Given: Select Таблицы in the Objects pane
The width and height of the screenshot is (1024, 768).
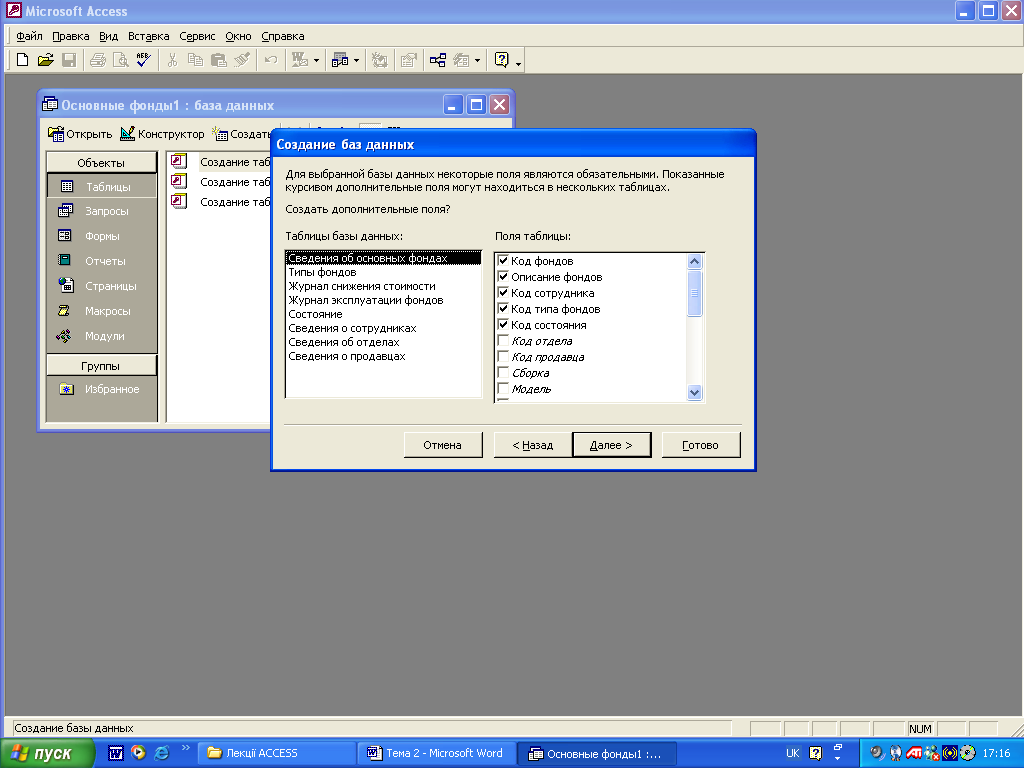Looking at the screenshot, I should coord(102,186).
